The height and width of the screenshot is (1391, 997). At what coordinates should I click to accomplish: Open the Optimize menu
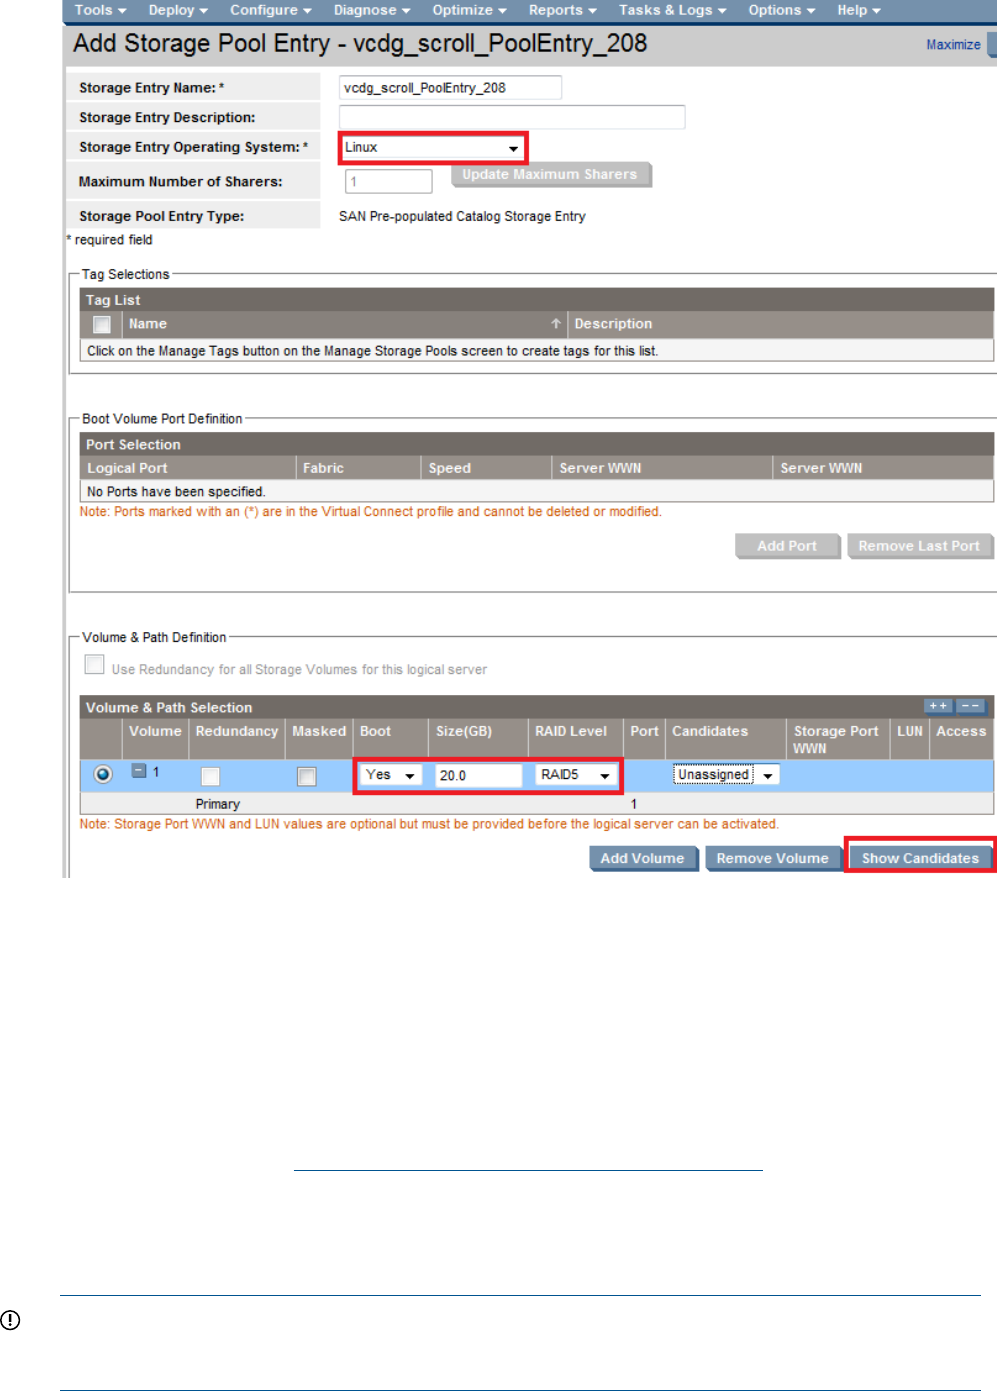(x=469, y=10)
